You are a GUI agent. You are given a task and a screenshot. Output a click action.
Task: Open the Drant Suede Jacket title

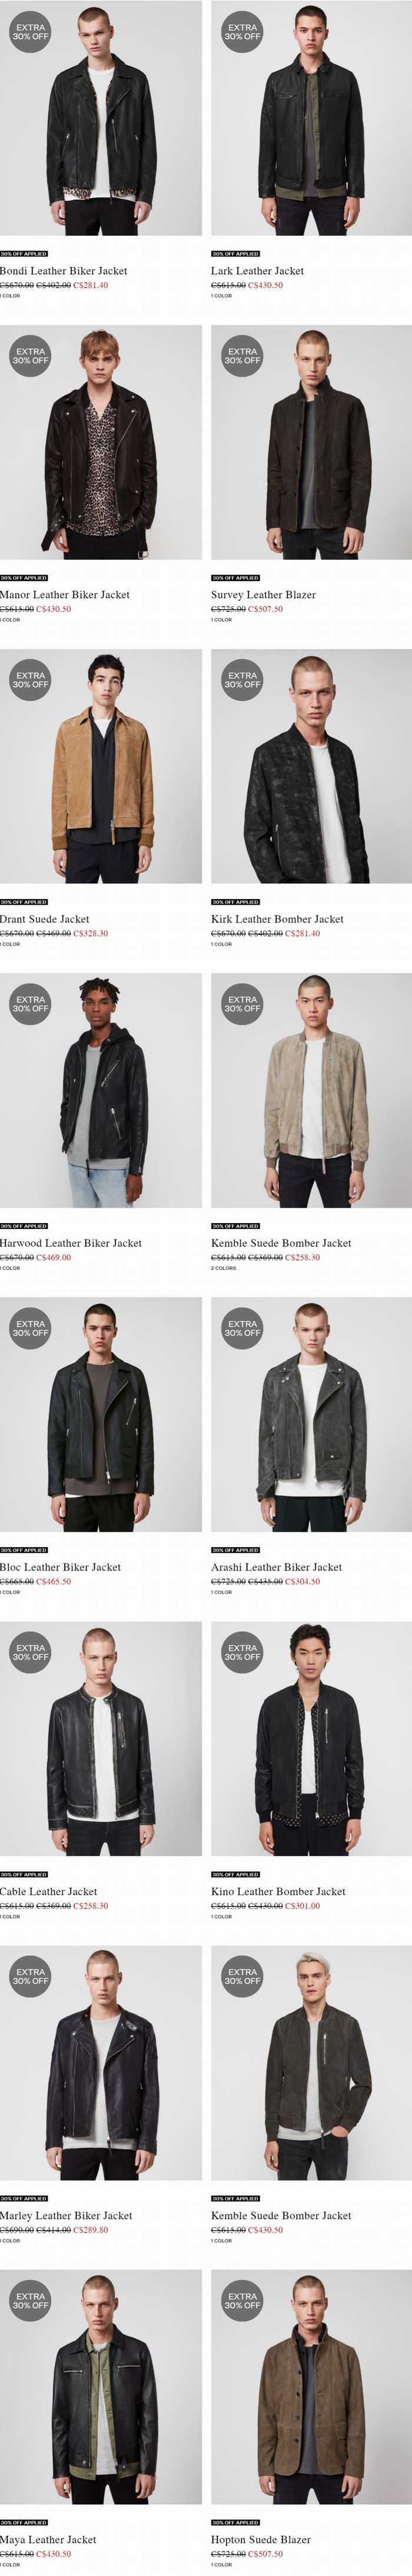pyautogui.click(x=45, y=919)
